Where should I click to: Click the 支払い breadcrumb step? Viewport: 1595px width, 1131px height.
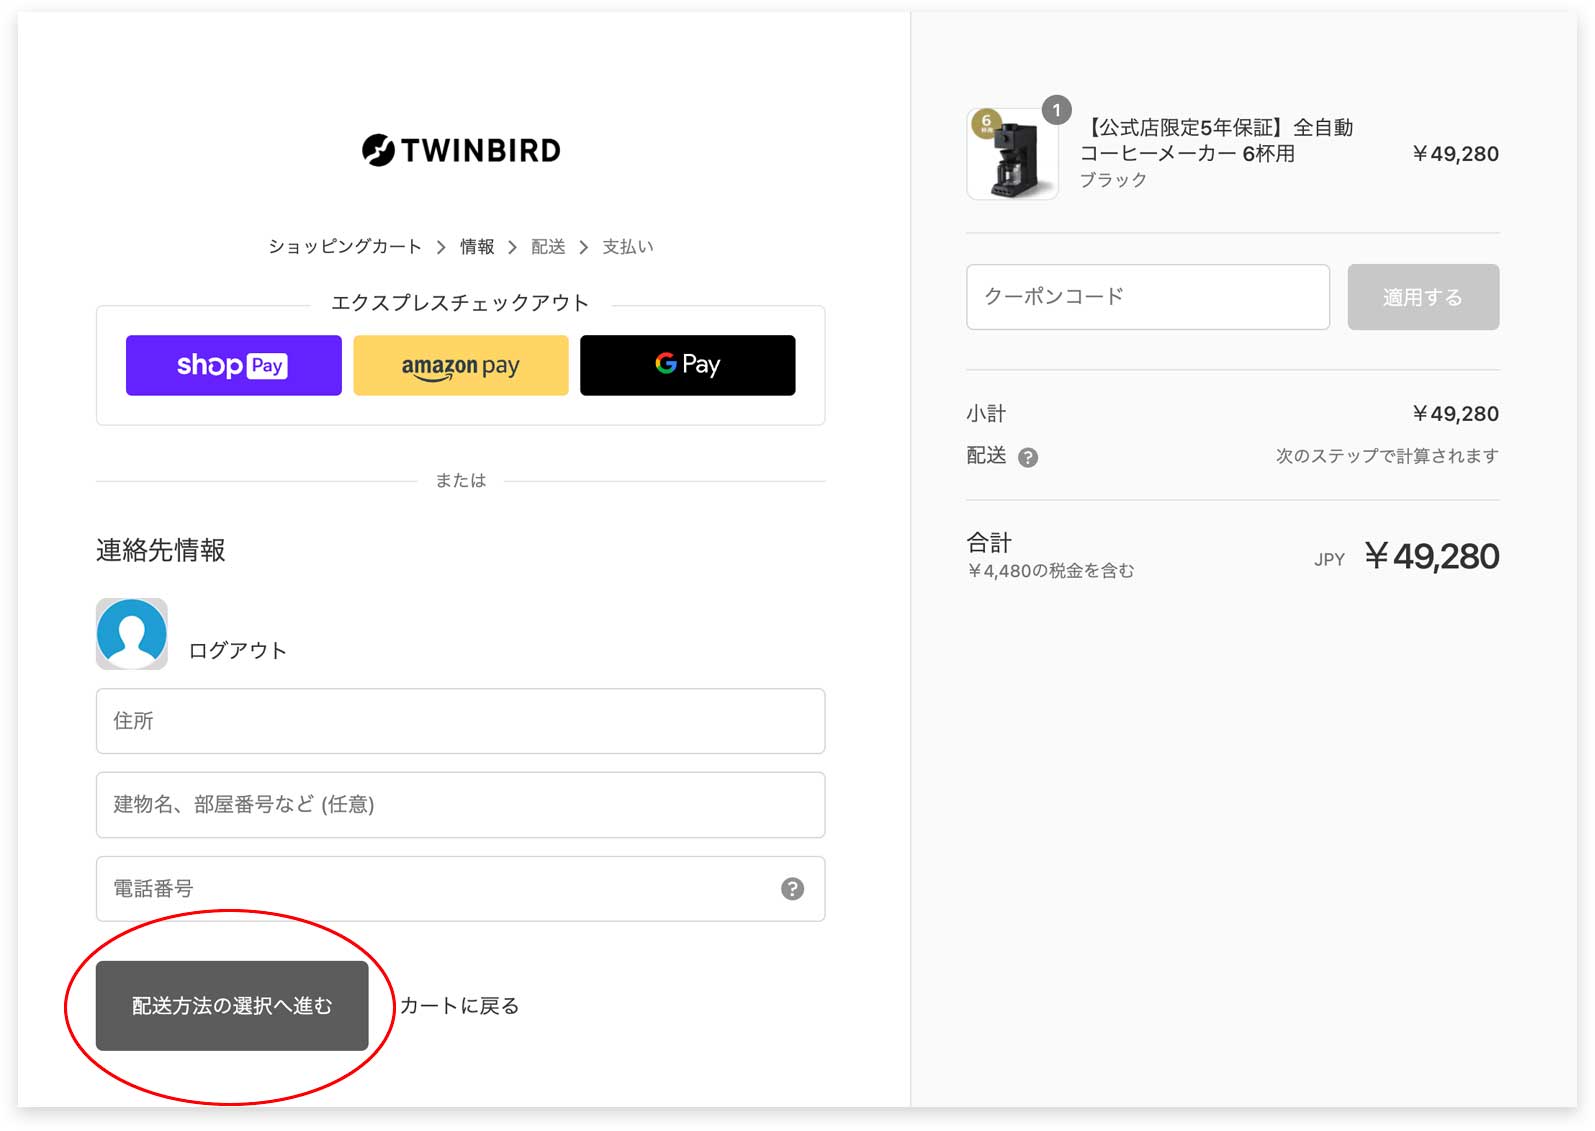coord(628,246)
